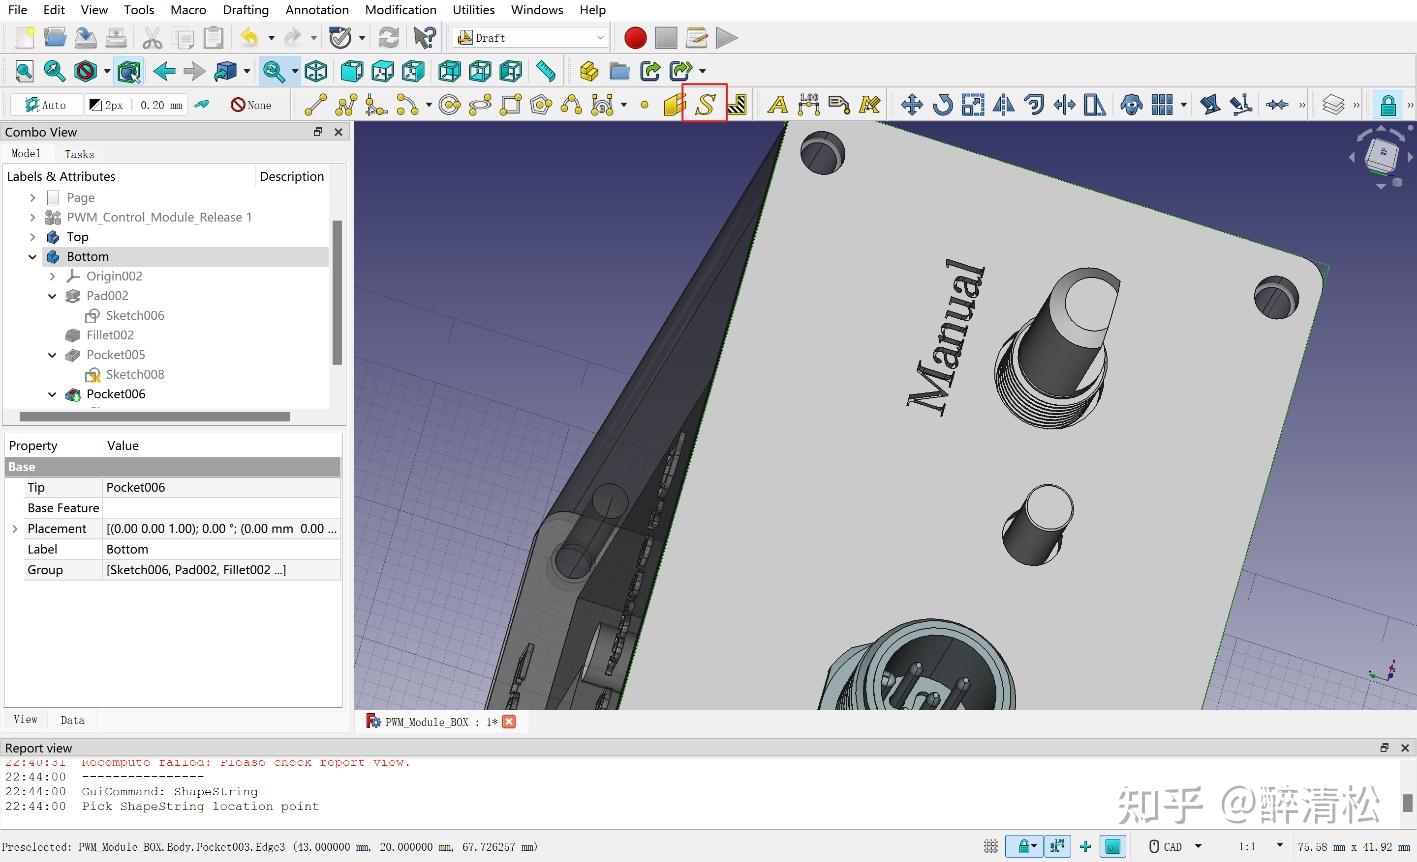Click the Draft Rotate tool
Screen dimensions: 1417x862
pyautogui.click(x=942, y=104)
